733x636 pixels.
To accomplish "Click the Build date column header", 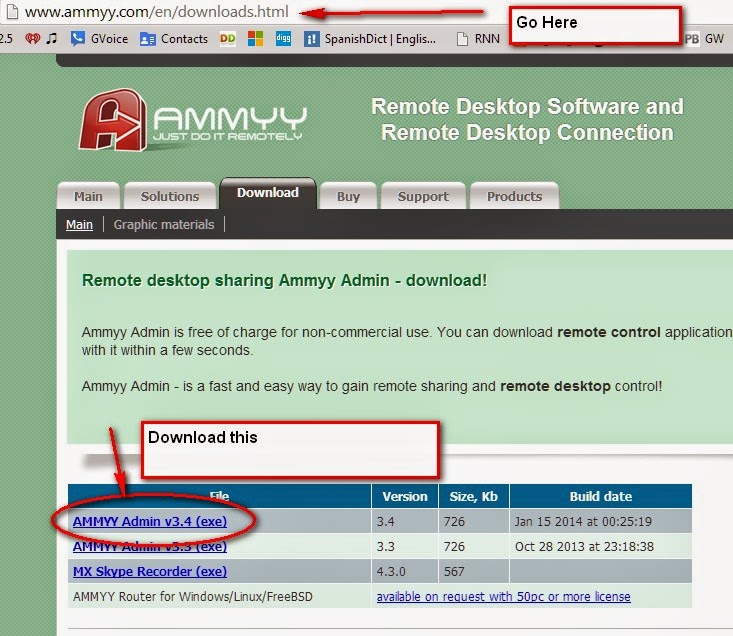I will [601, 496].
